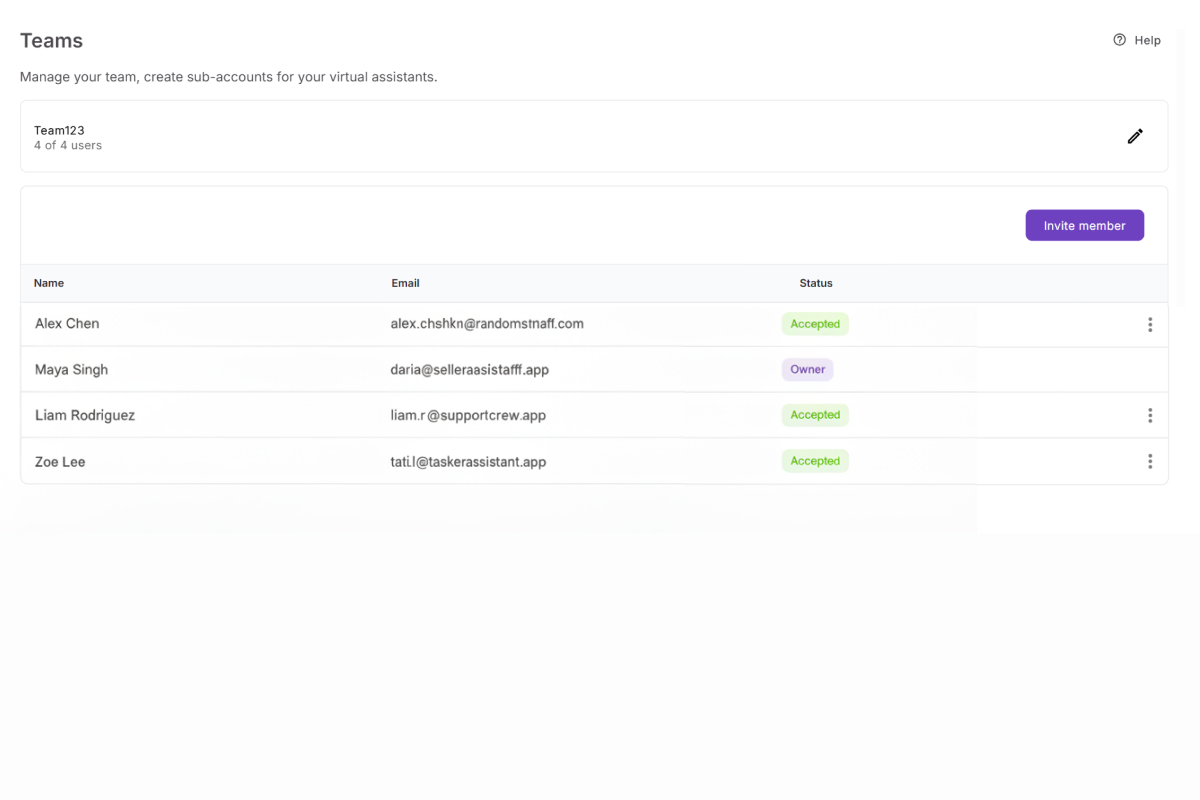Select the Accepted badge for Alex Chen
Image resolution: width=1200 pixels, height=800 pixels.
point(815,324)
